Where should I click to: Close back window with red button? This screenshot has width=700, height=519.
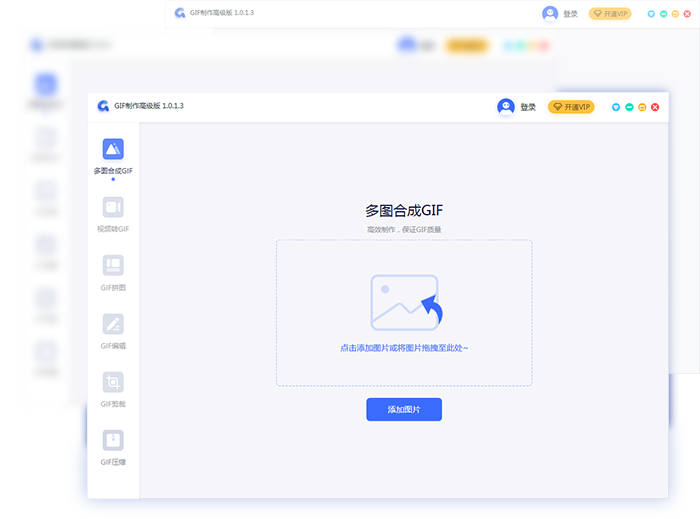(x=688, y=14)
